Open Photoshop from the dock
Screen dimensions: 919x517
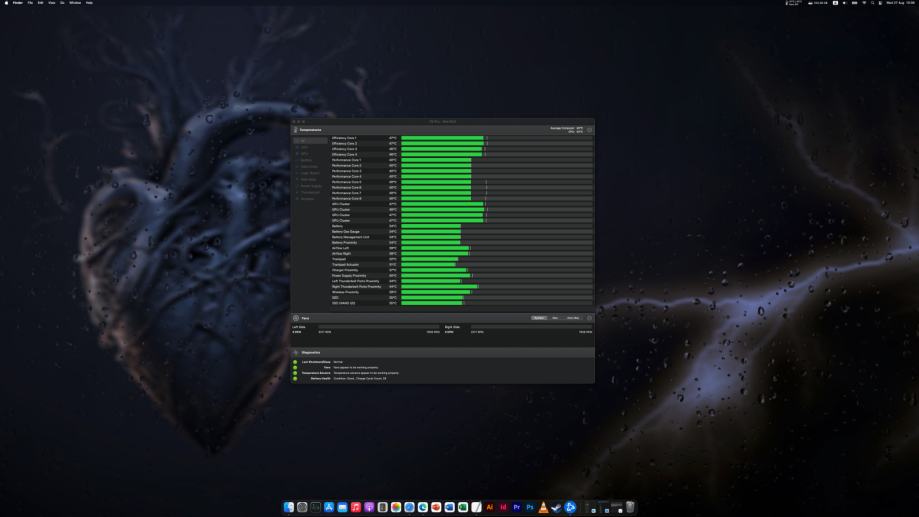pos(529,508)
